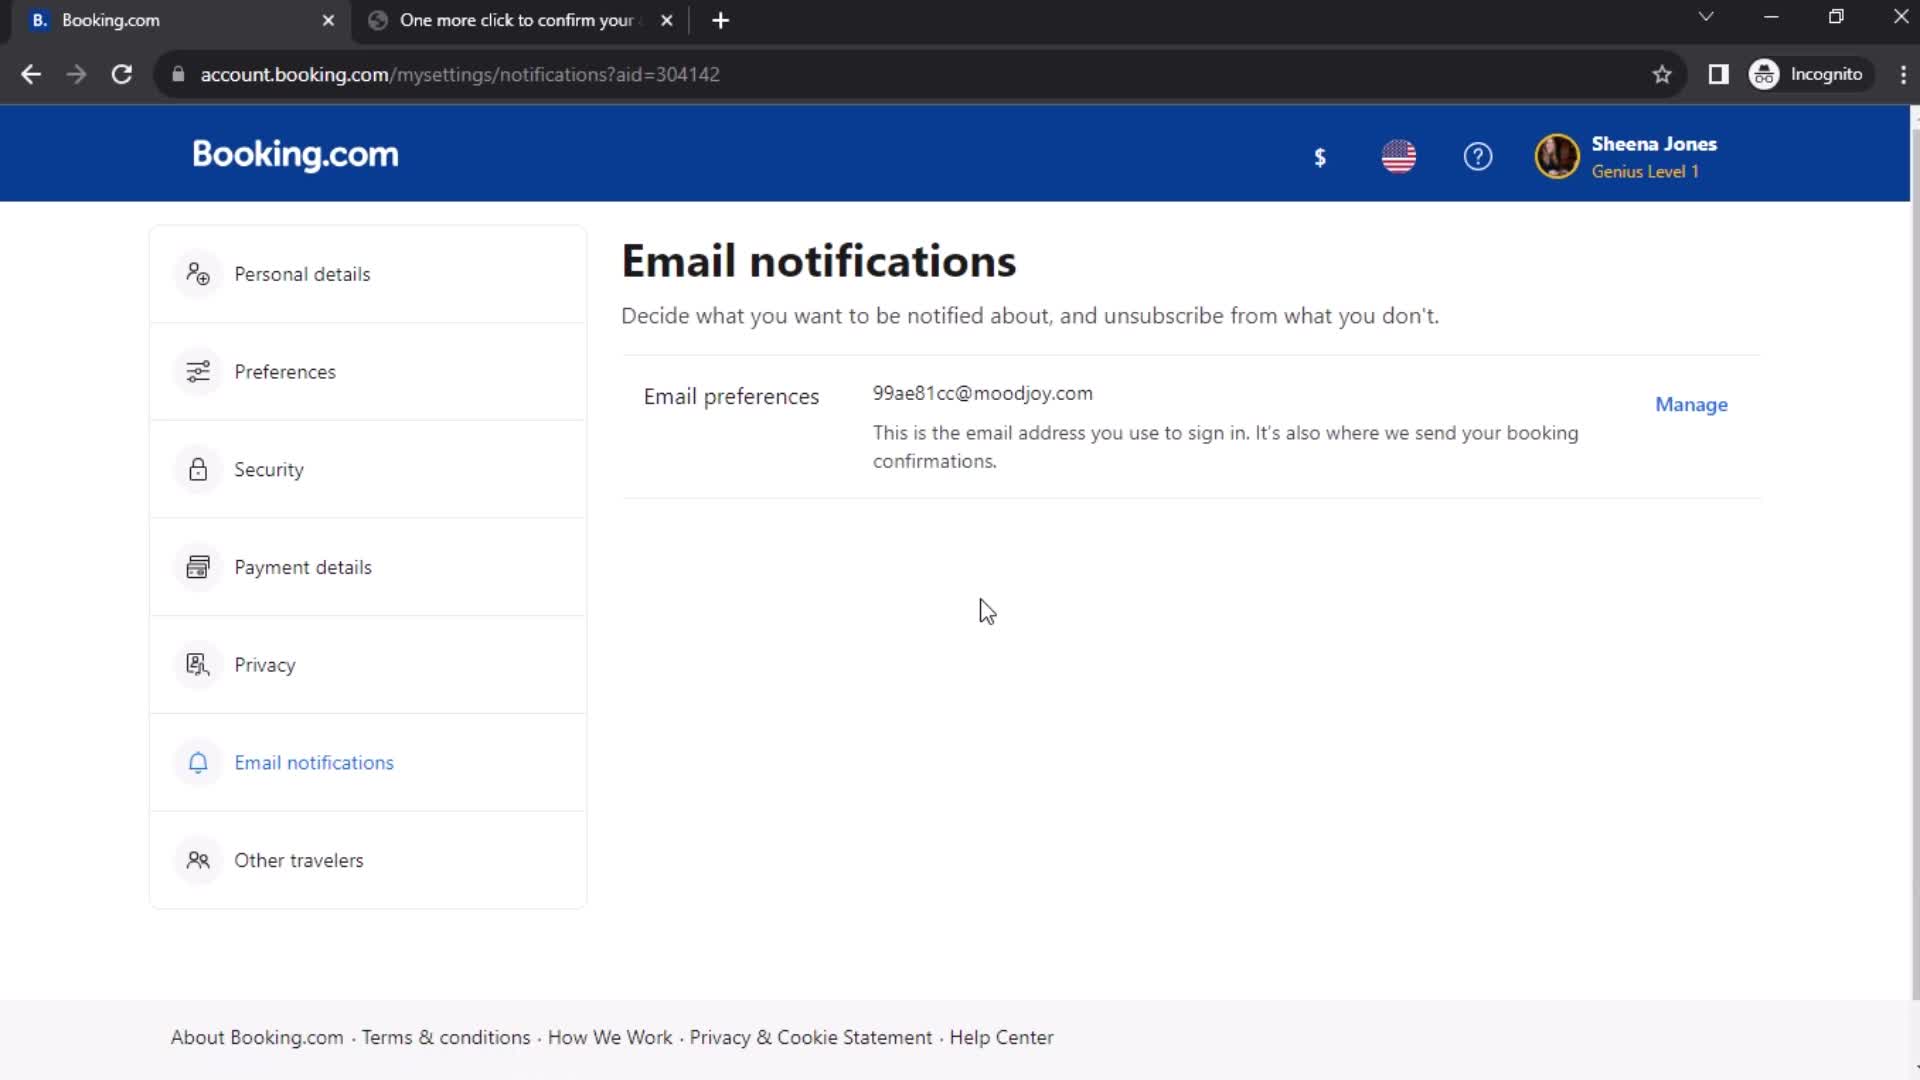This screenshot has height=1080, width=1920.
Task: Click the Email notifications bell icon
Action: point(196,762)
